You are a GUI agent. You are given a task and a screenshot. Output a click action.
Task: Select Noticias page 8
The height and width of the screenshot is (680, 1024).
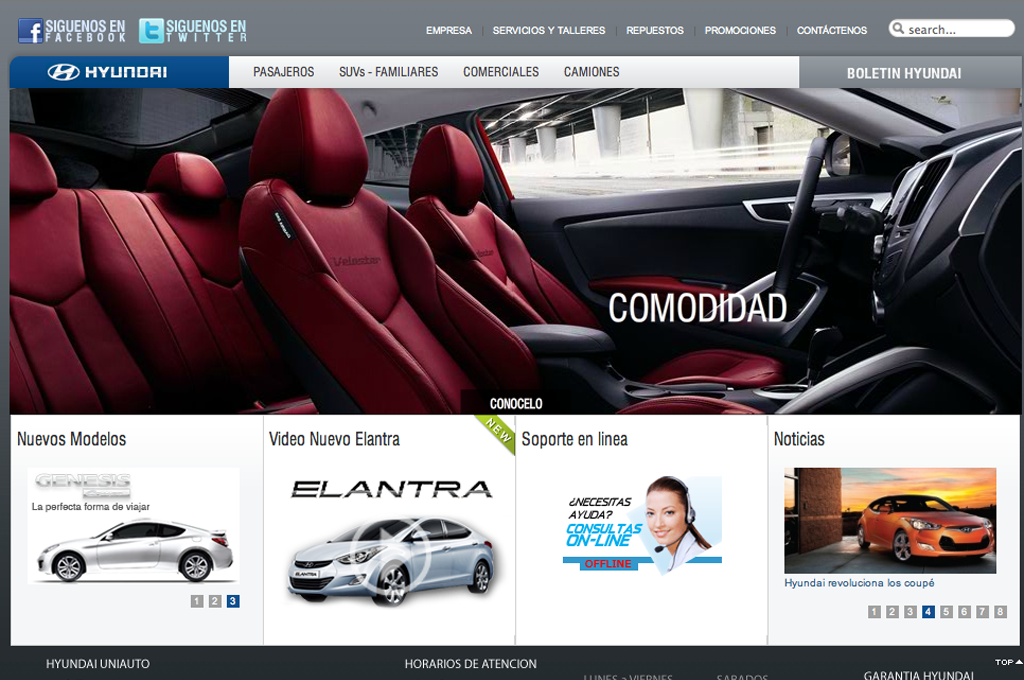tap(1000, 612)
